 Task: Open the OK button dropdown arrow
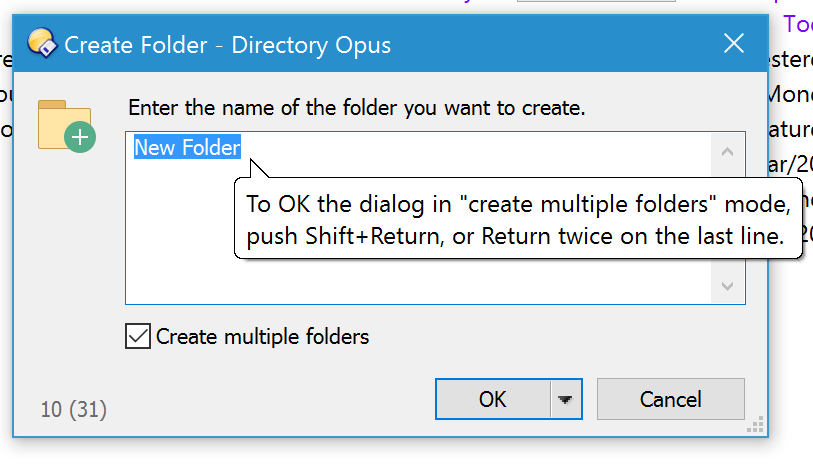click(x=565, y=399)
